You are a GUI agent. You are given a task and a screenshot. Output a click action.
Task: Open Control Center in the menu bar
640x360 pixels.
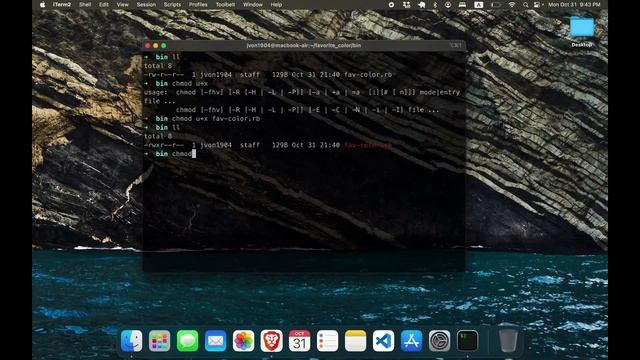tap(536, 4)
